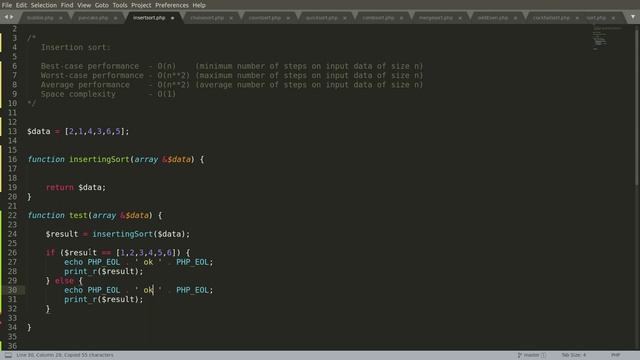
Task: Open the Goto menu
Action: 102,5
